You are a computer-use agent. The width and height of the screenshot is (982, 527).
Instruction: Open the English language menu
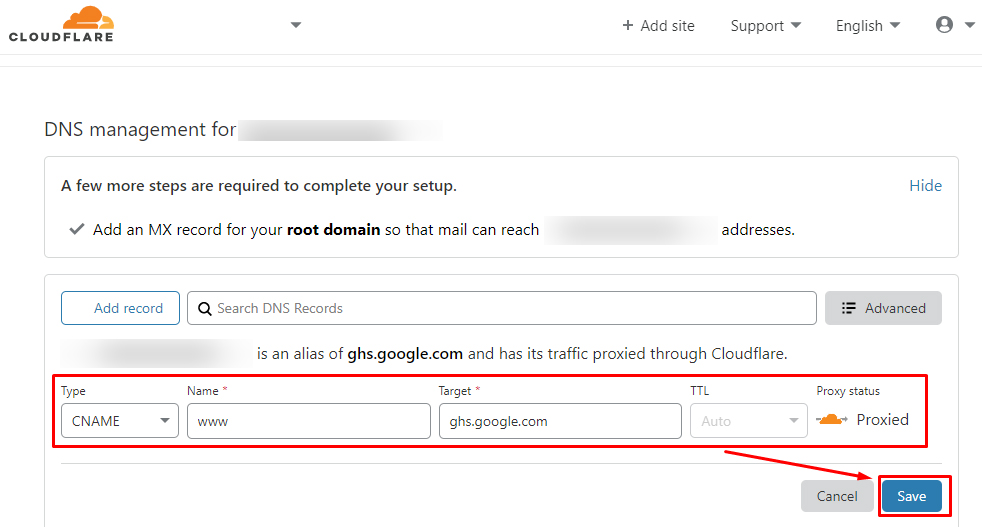click(867, 26)
